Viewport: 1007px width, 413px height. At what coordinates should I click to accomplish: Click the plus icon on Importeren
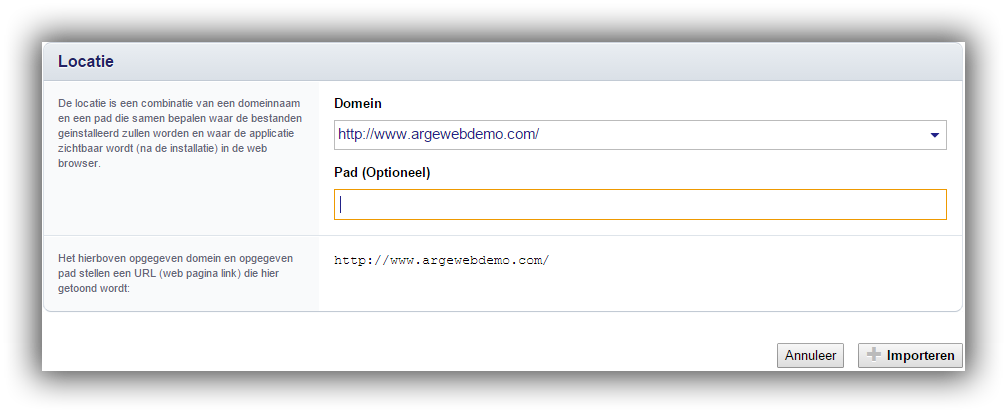point(874,355)
